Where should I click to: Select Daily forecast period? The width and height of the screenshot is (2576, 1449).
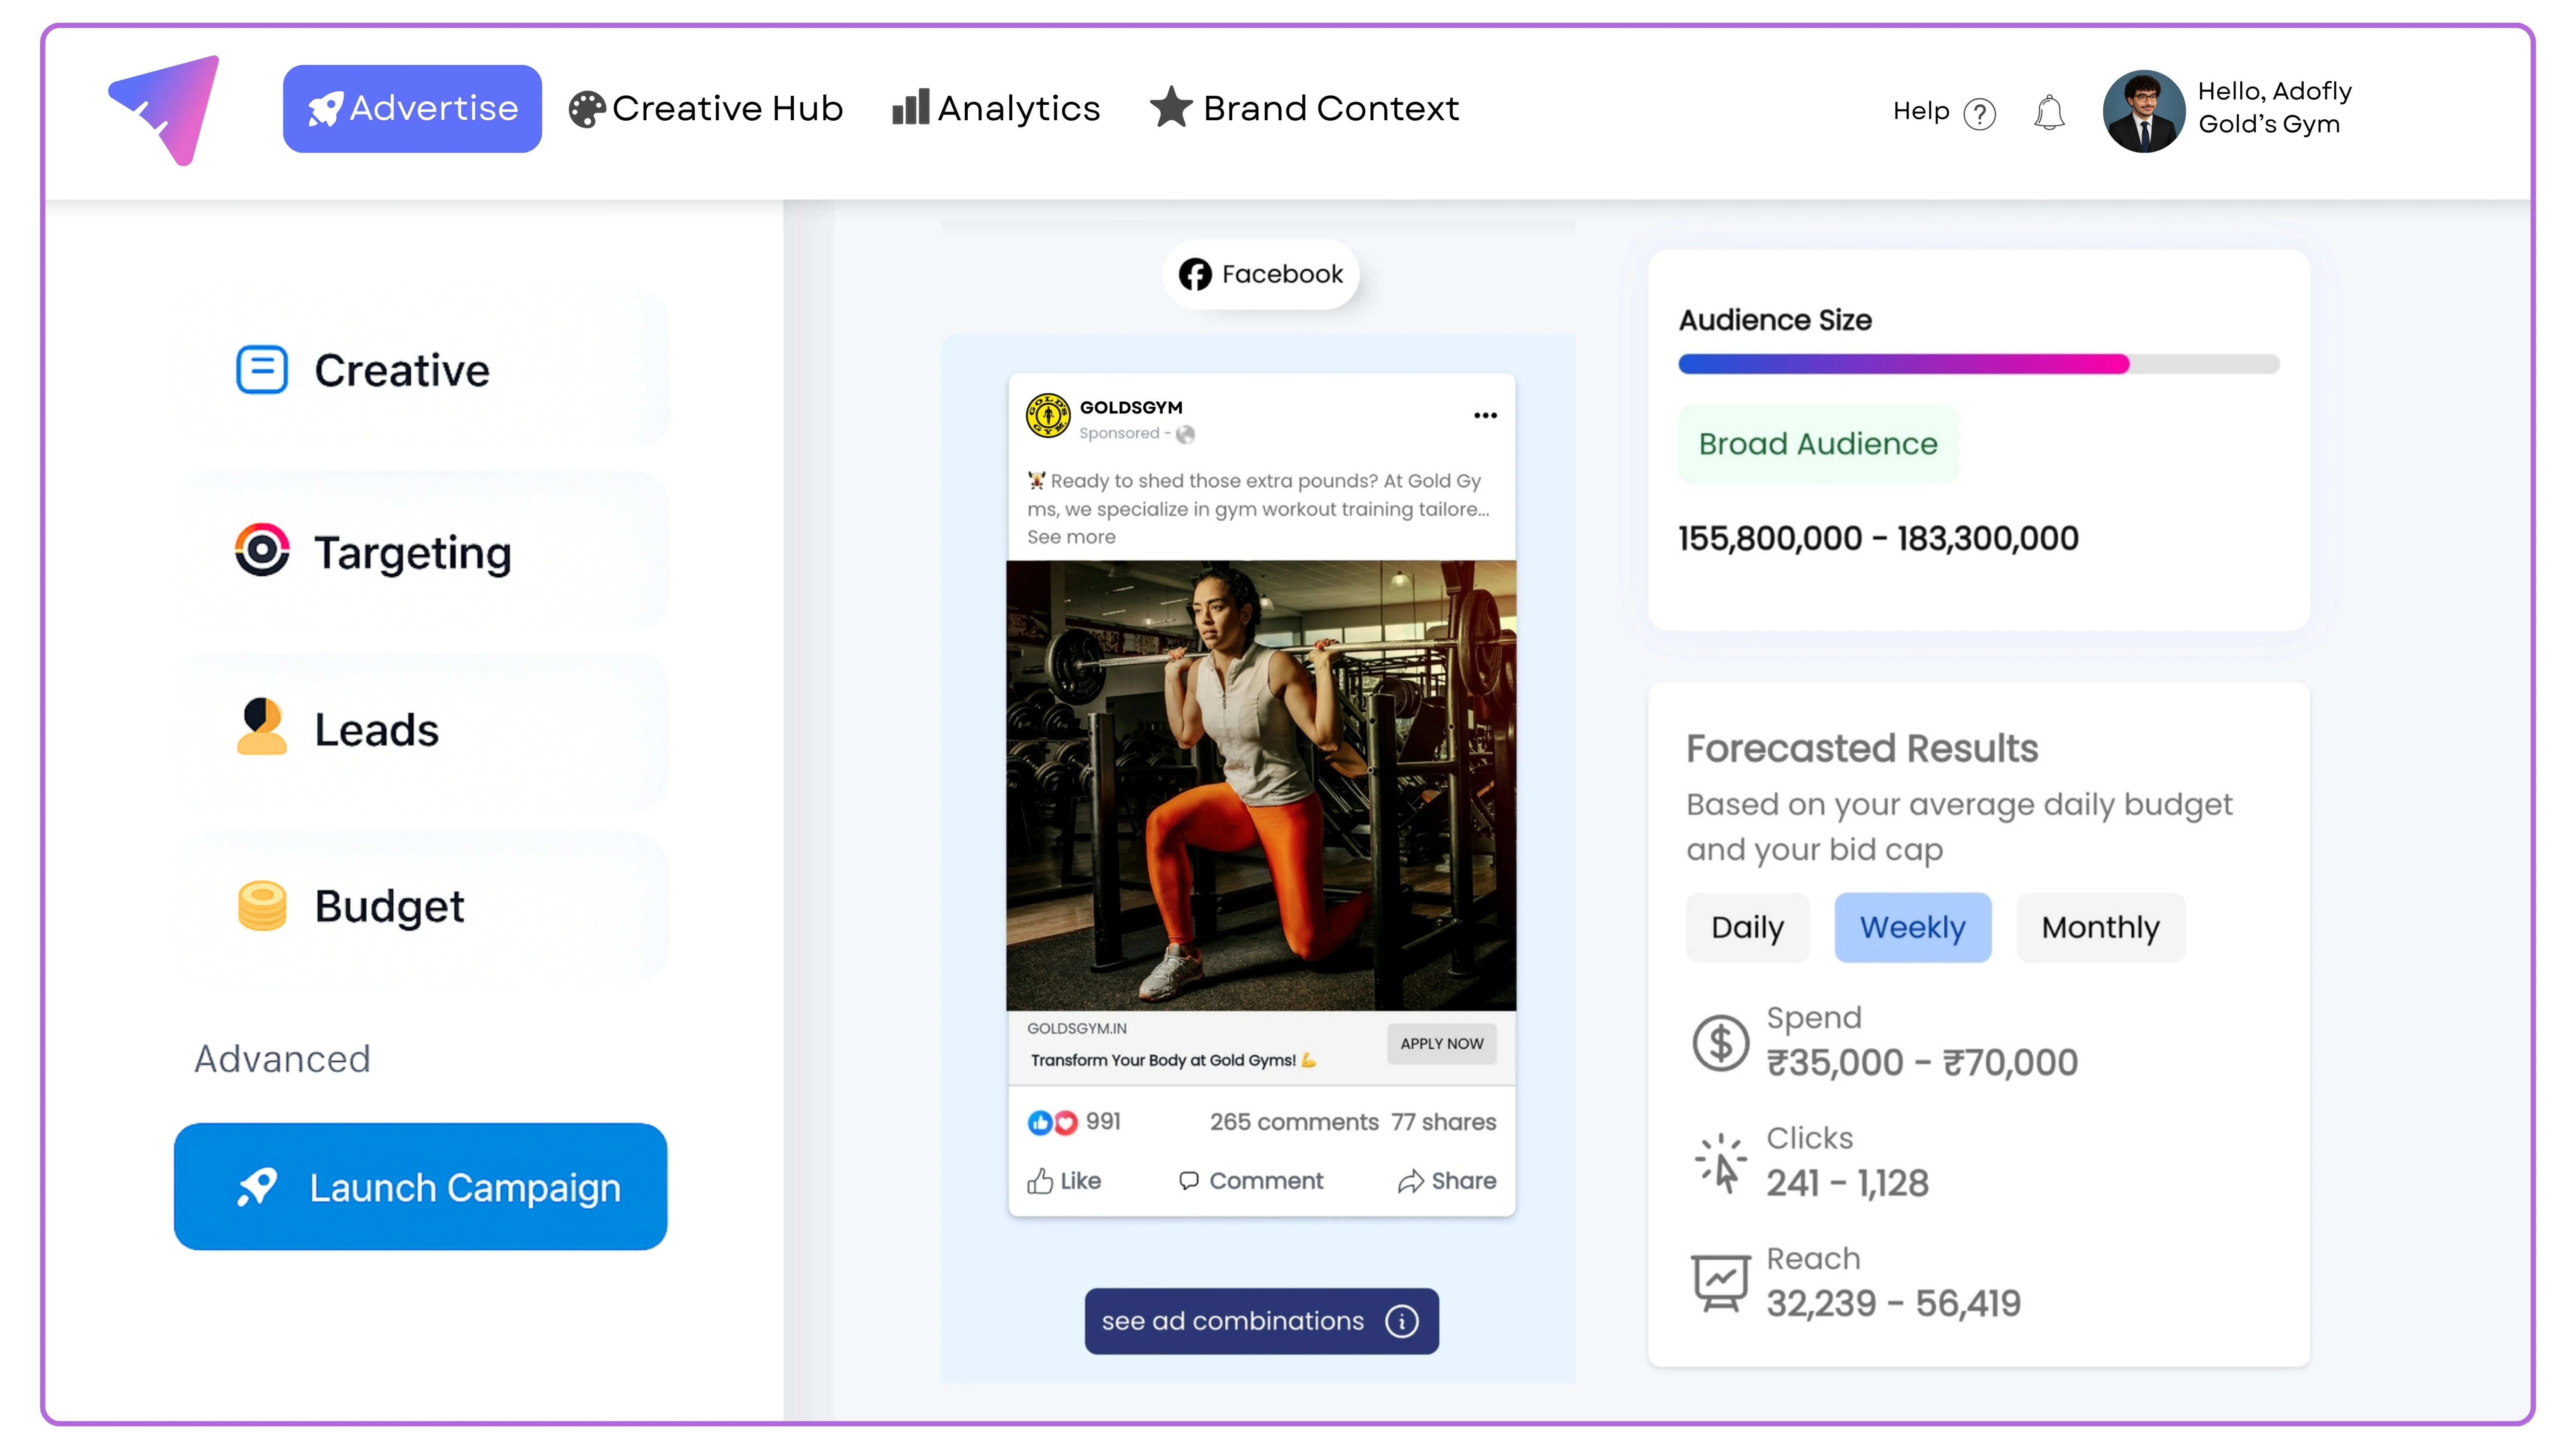[x=1747, y=927]
